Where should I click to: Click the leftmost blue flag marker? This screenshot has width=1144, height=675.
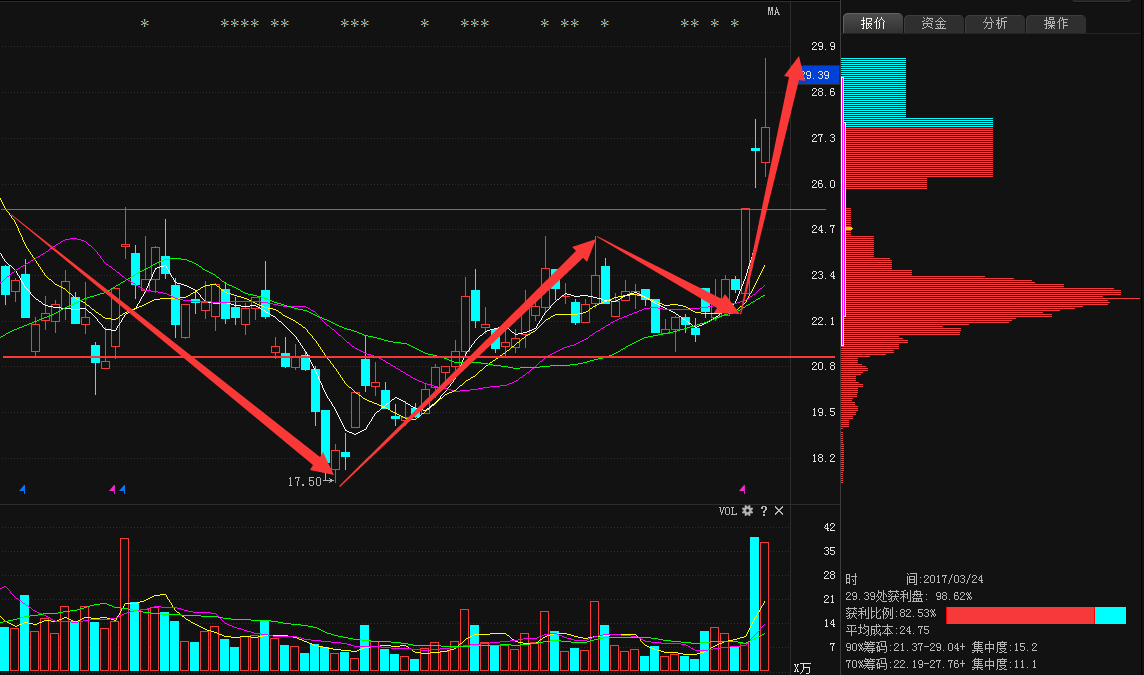coord(23,489)
